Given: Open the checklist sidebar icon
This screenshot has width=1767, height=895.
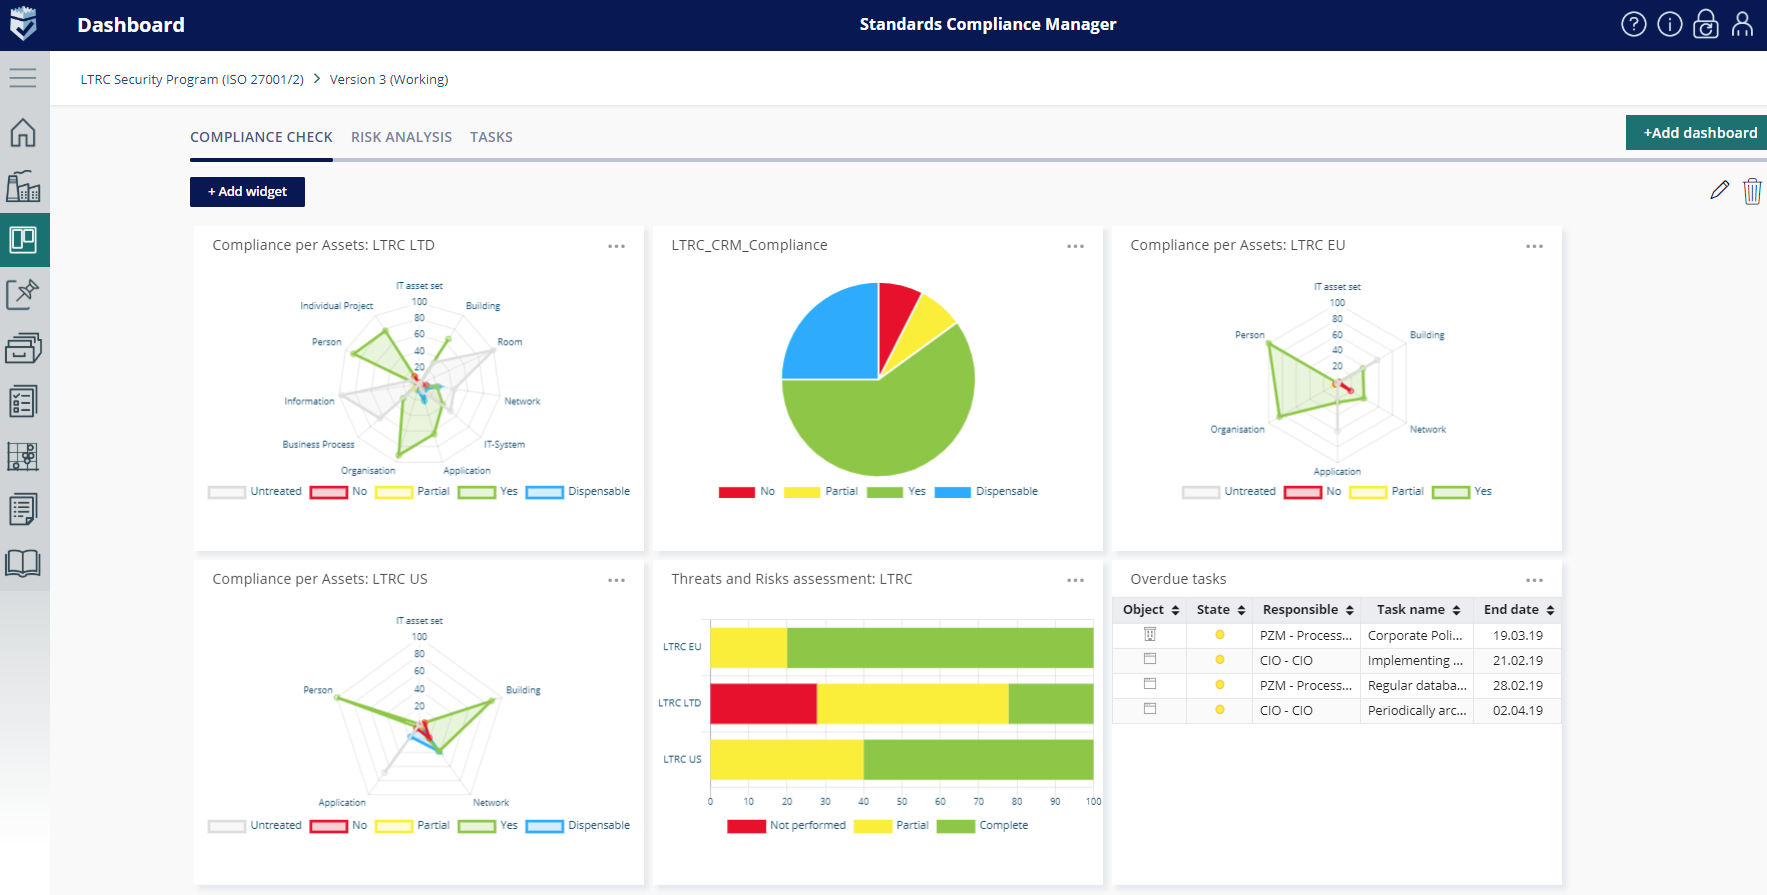Looking at the screenshot, I should (23, 402).
